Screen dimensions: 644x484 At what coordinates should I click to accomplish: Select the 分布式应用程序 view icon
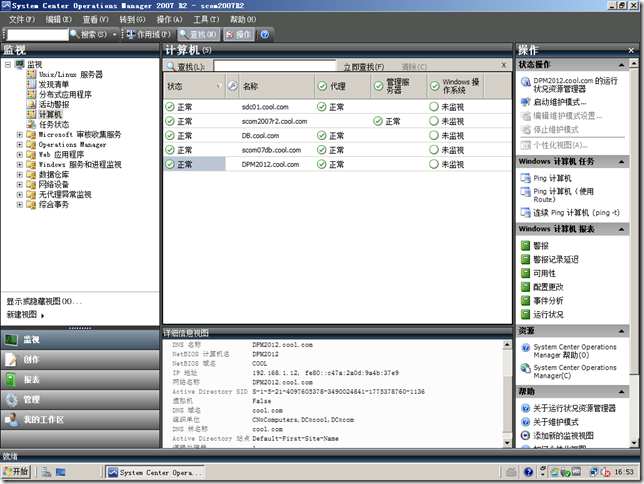pos(31,94)
